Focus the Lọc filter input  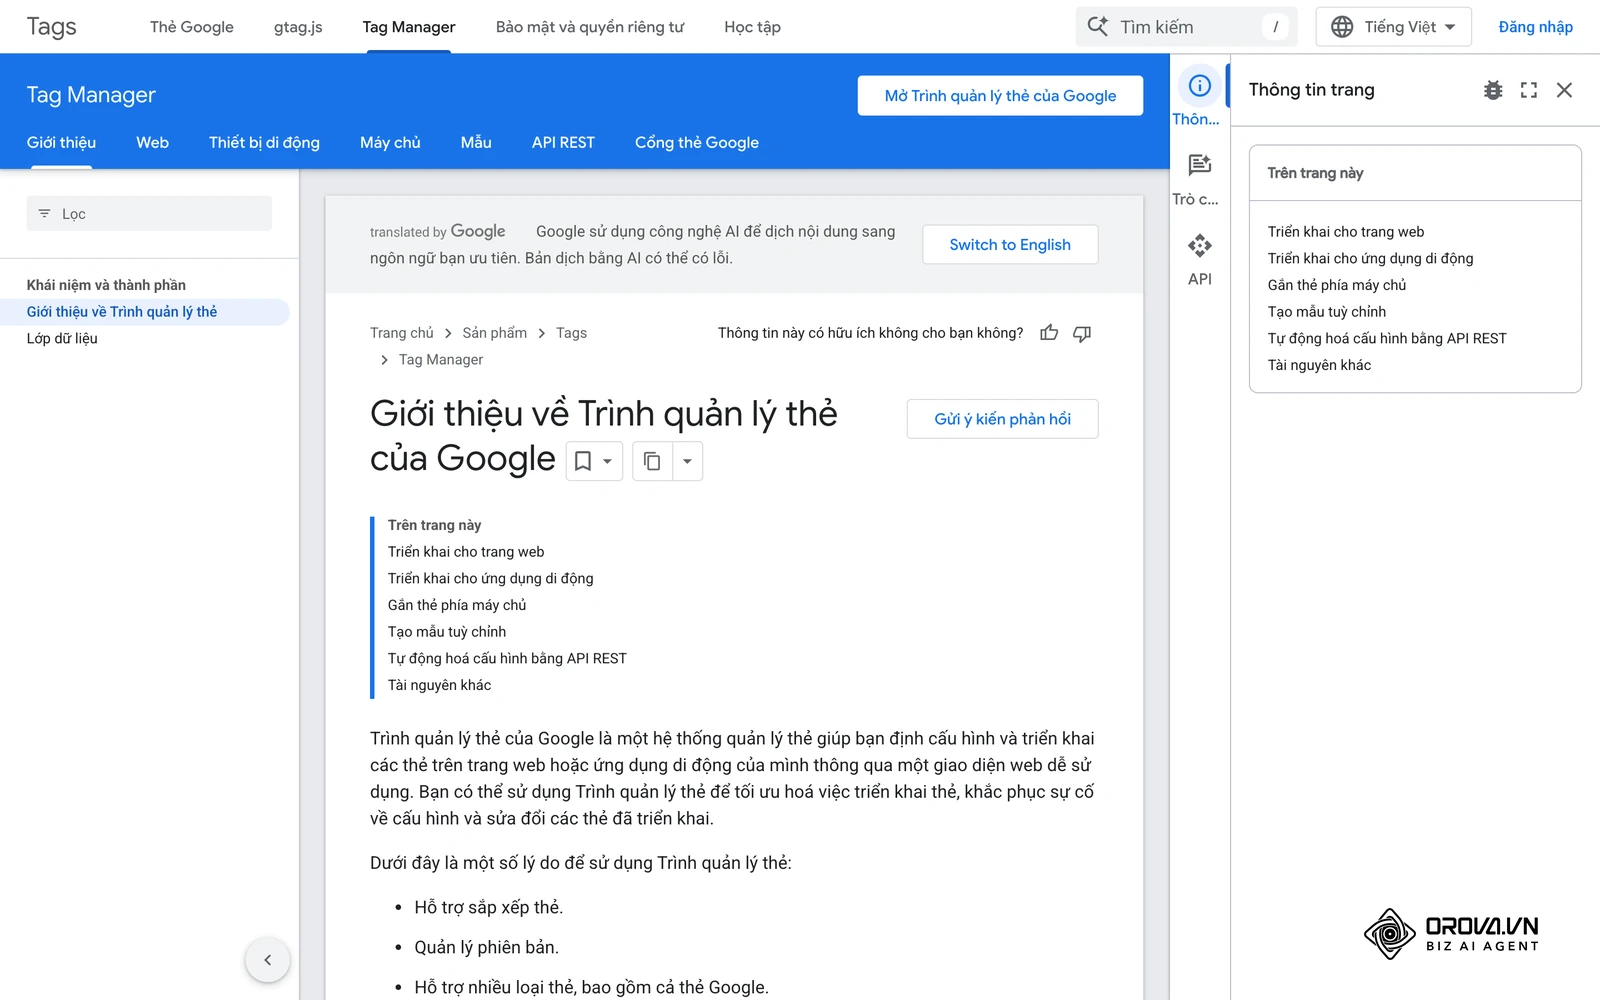[x=149, y=213]
